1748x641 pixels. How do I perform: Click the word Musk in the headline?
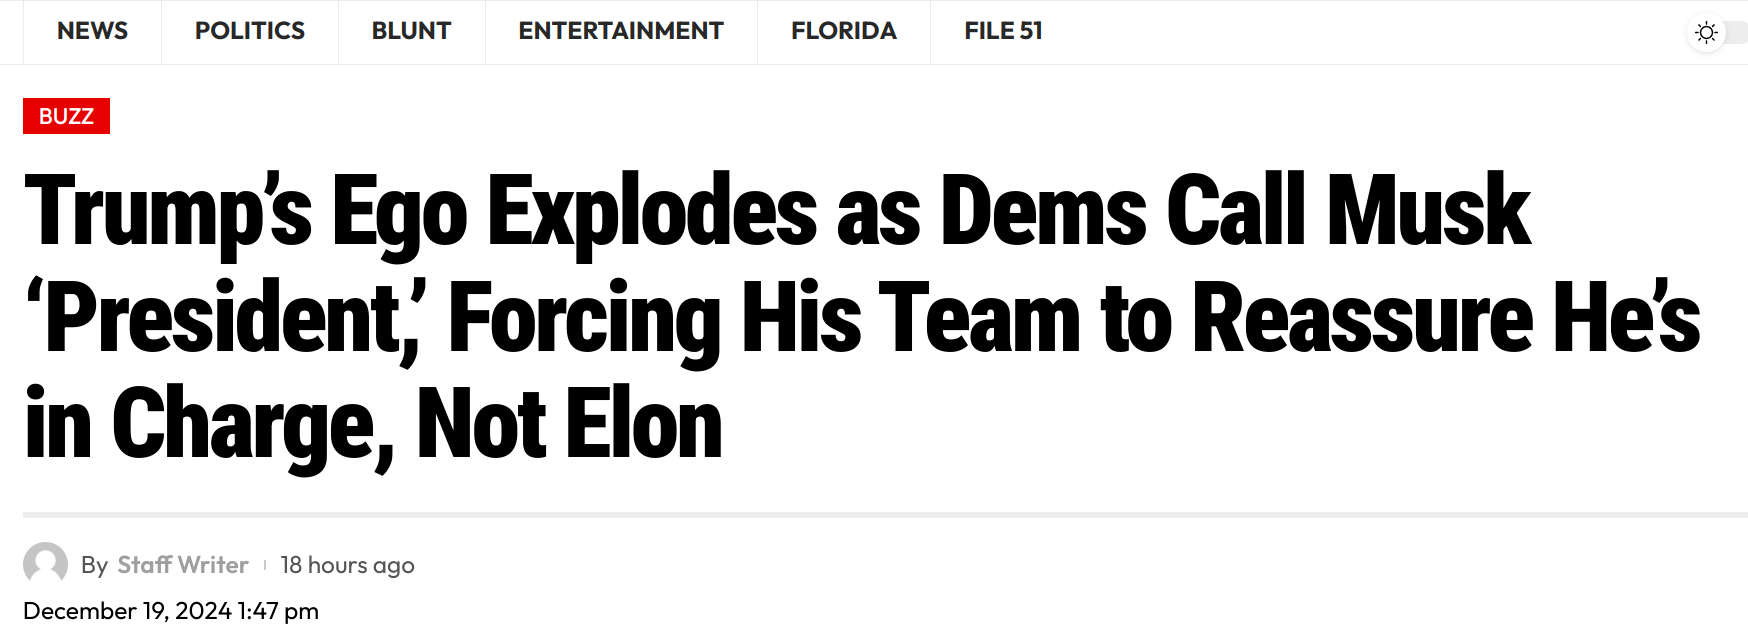click(1428, 211)
